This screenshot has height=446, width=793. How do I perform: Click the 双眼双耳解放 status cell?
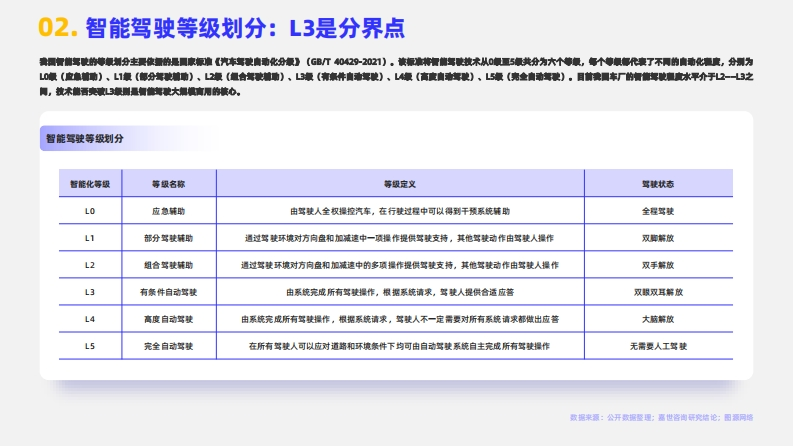658,292
